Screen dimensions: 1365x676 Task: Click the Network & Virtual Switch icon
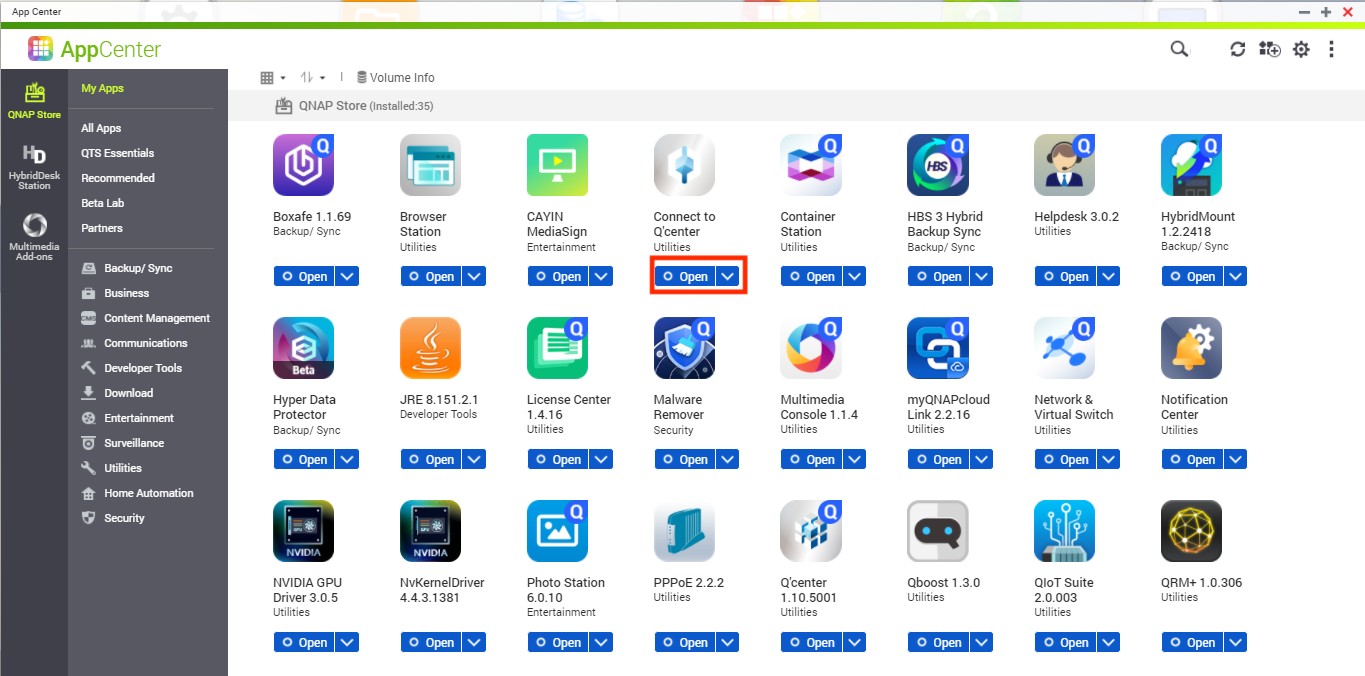pos(1065,348)
